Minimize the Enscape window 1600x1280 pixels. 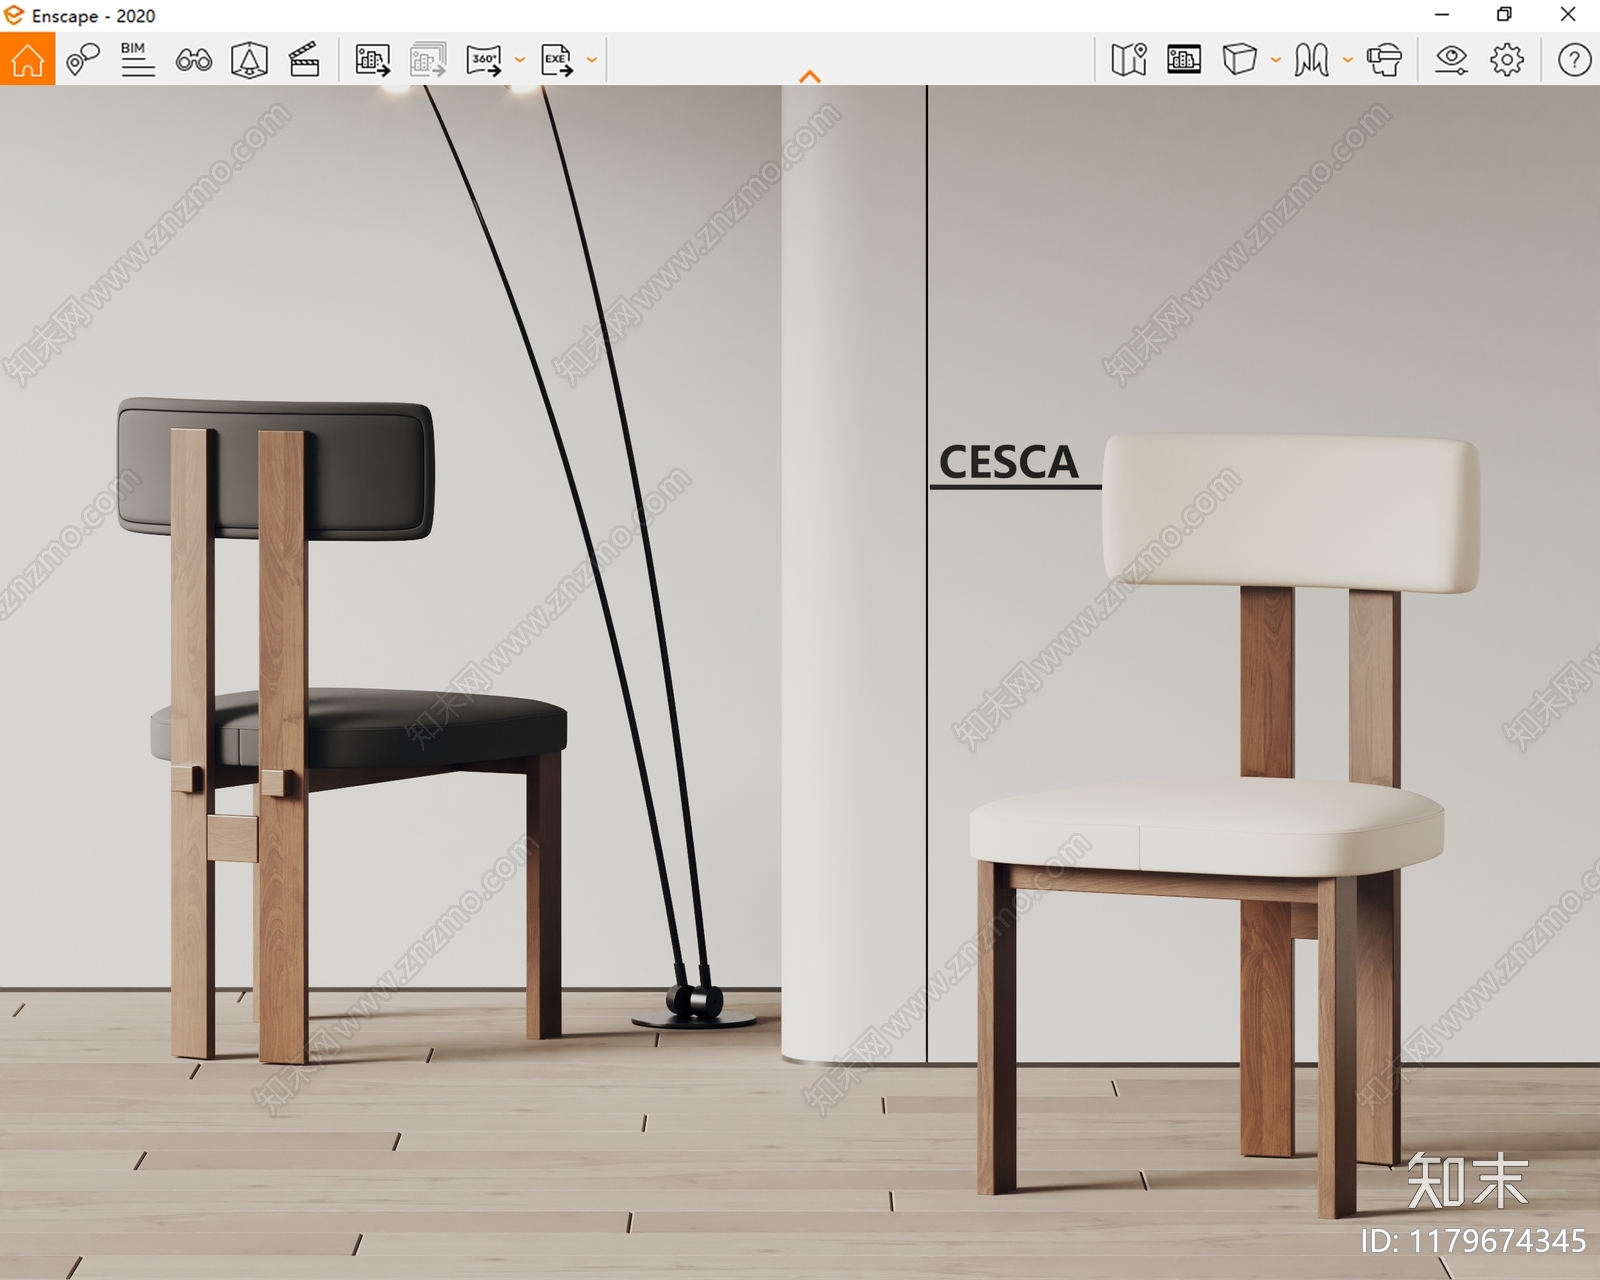[x=1442, y=15]
